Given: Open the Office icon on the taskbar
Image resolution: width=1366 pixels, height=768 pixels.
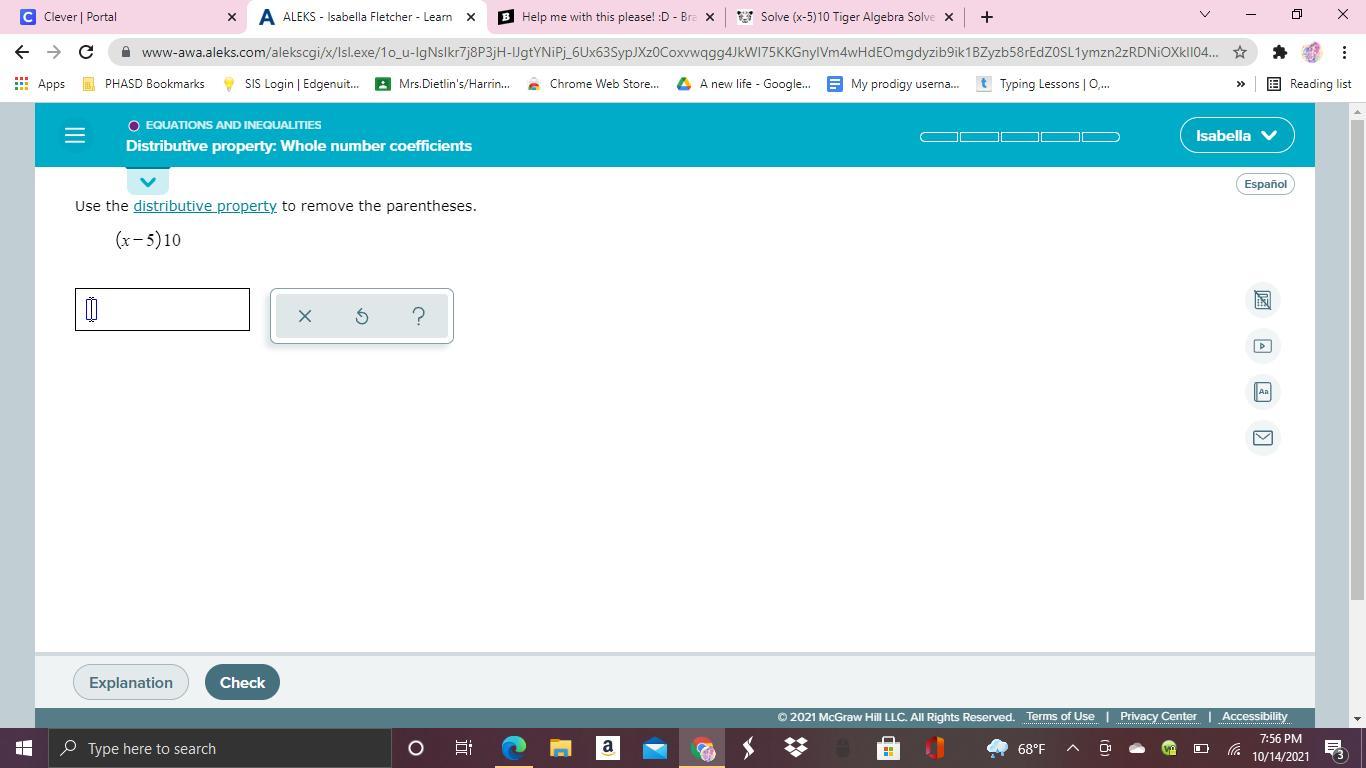Looking at the screenshot, I should coord(935,748).
